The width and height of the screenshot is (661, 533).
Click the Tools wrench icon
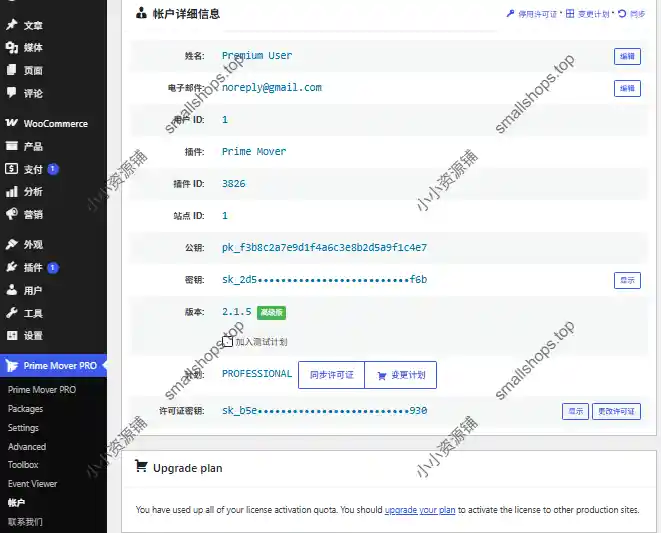(11, 313)
